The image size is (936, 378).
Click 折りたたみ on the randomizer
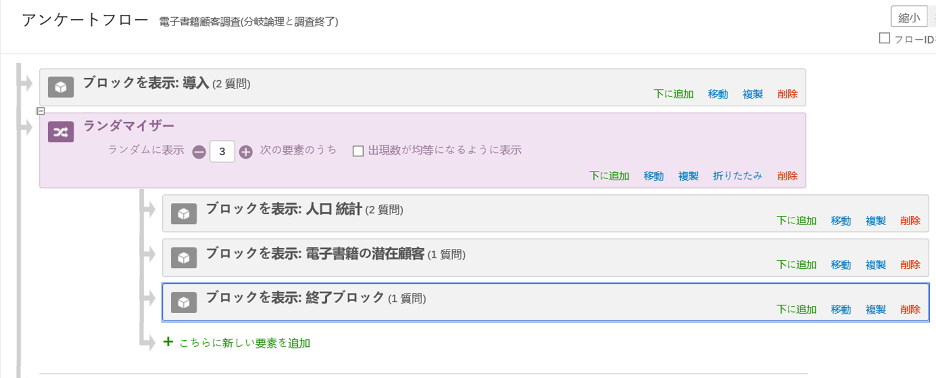click(x=738, y=176)
